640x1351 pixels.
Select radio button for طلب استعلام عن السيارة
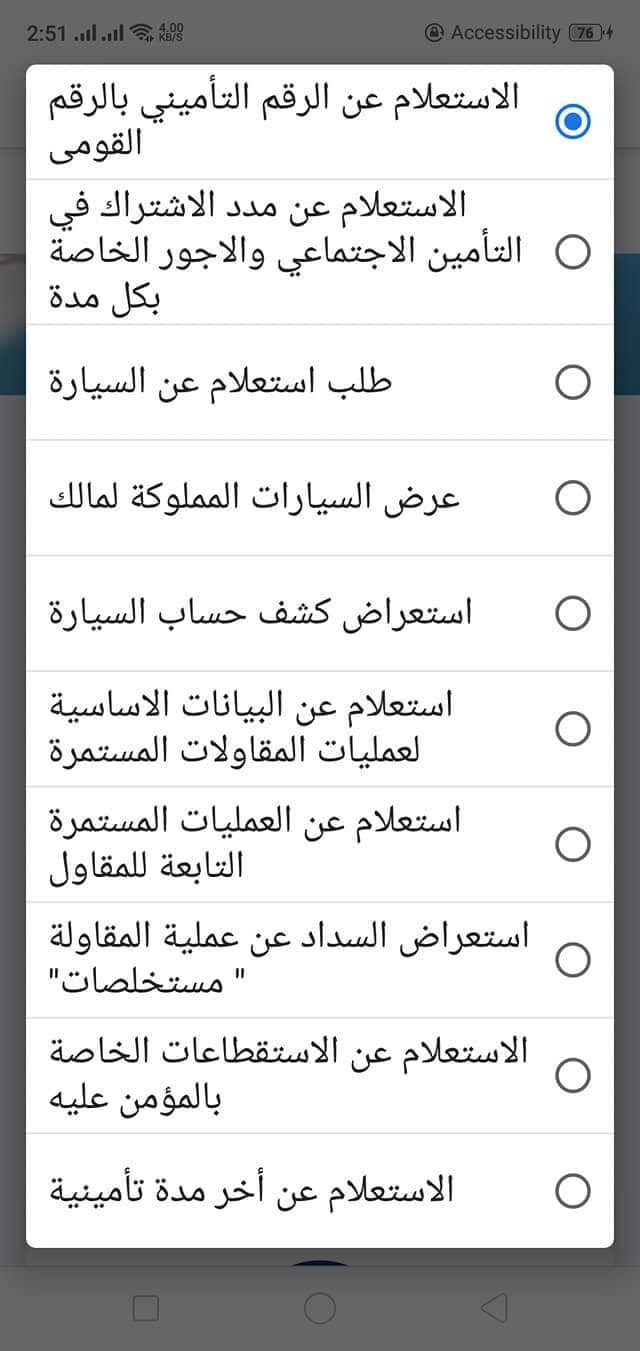pos(572,382)
